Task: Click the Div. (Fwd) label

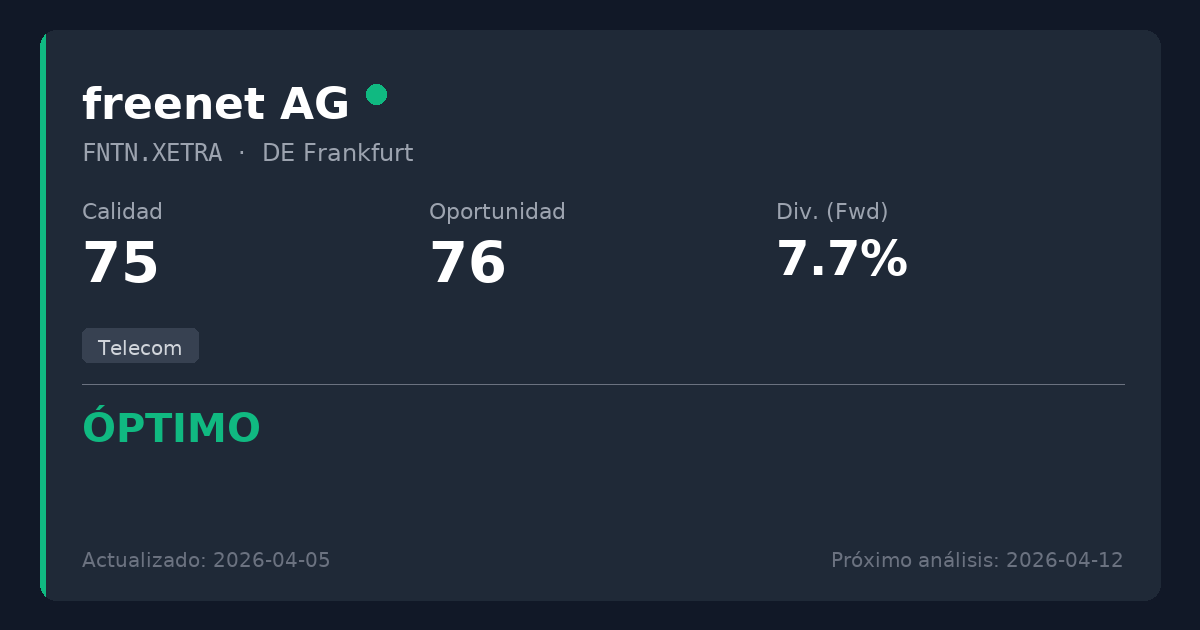Action: (x=832, y=212)
